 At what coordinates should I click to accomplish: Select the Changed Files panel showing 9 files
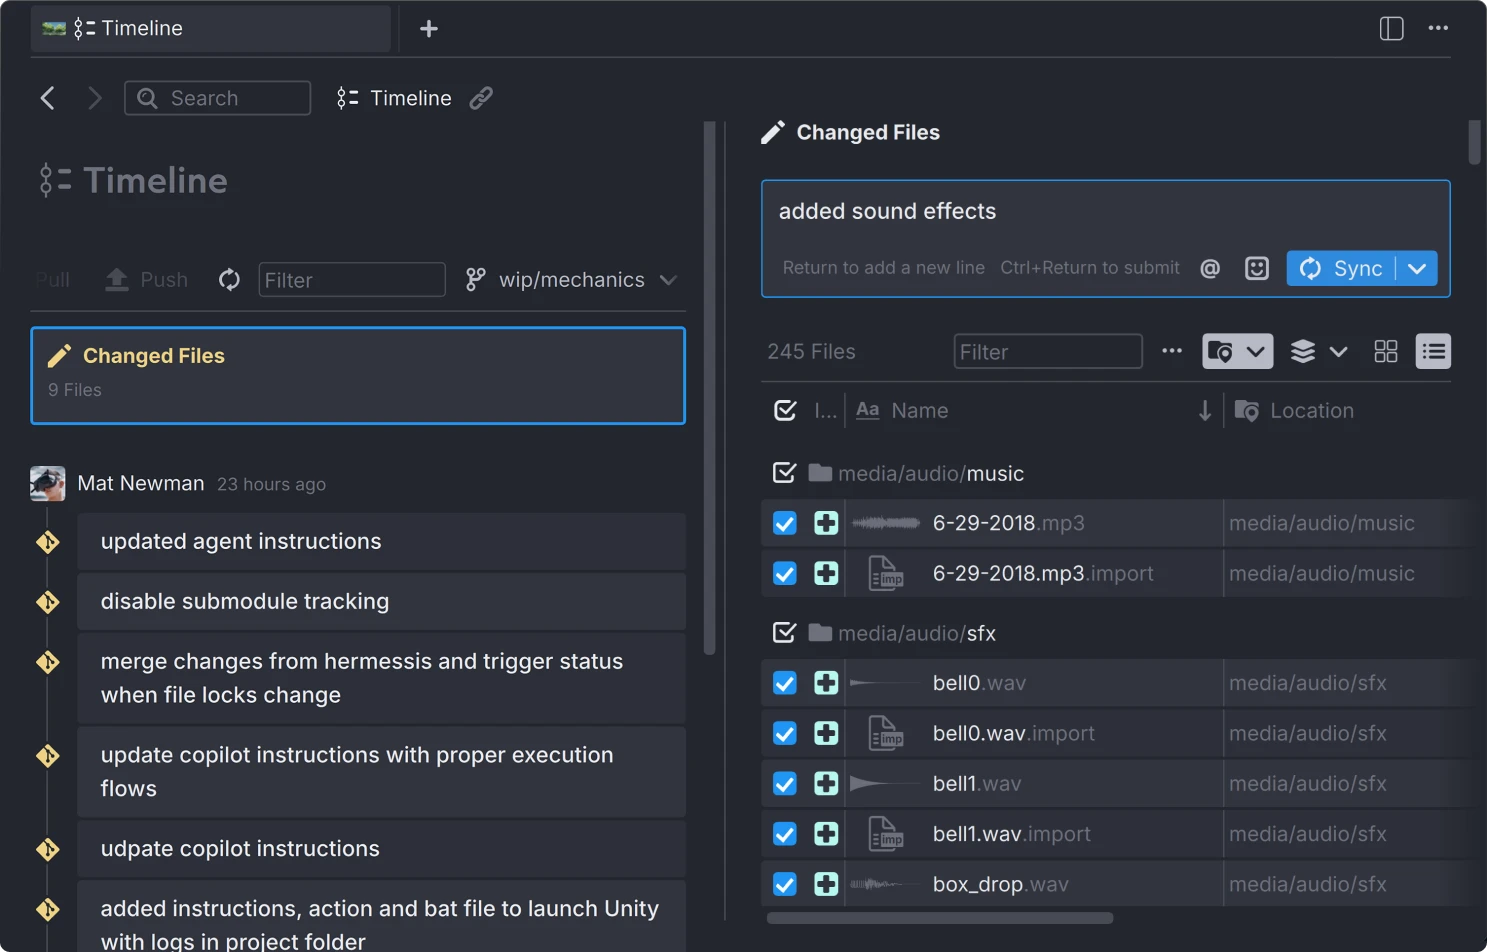coord(358,376)
